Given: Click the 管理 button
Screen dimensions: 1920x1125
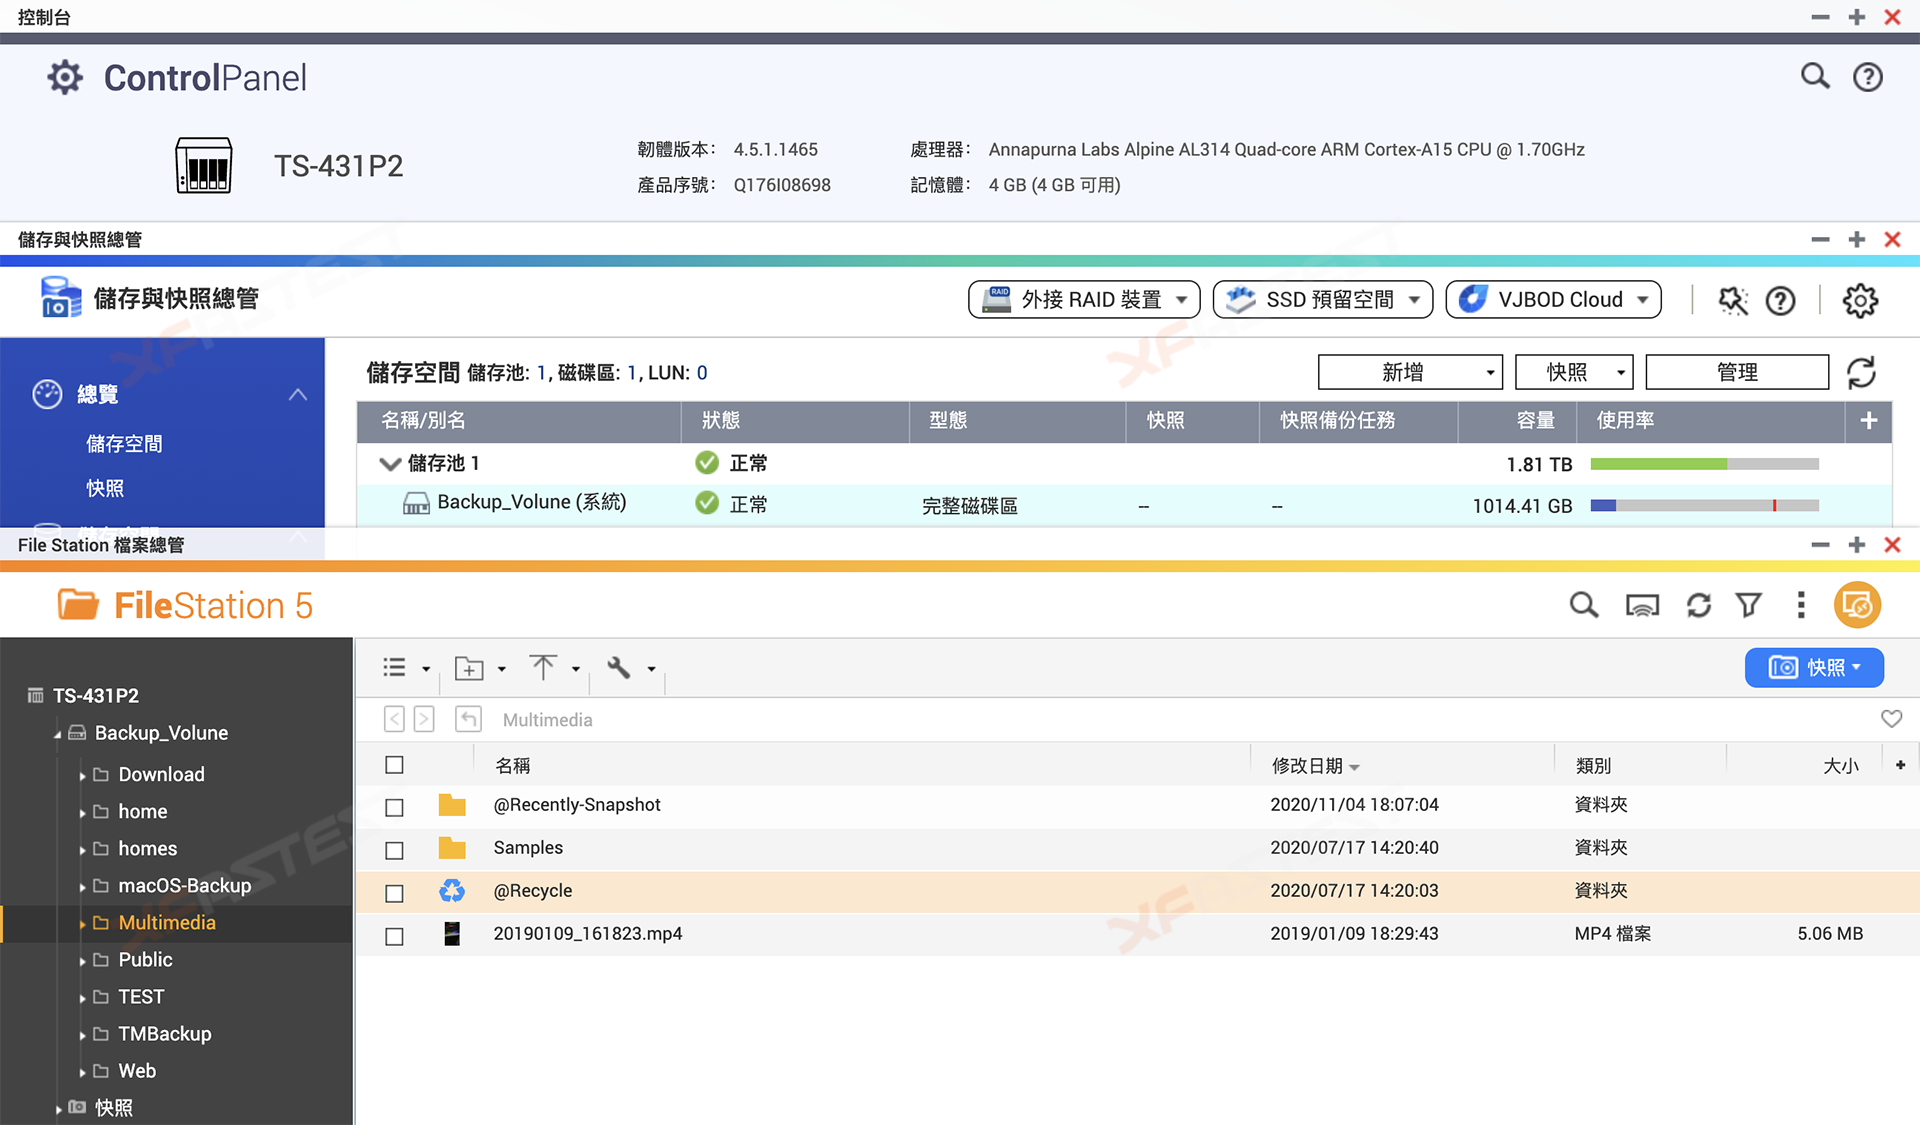Looking at the screenshot, I should tap(1737, 373).
